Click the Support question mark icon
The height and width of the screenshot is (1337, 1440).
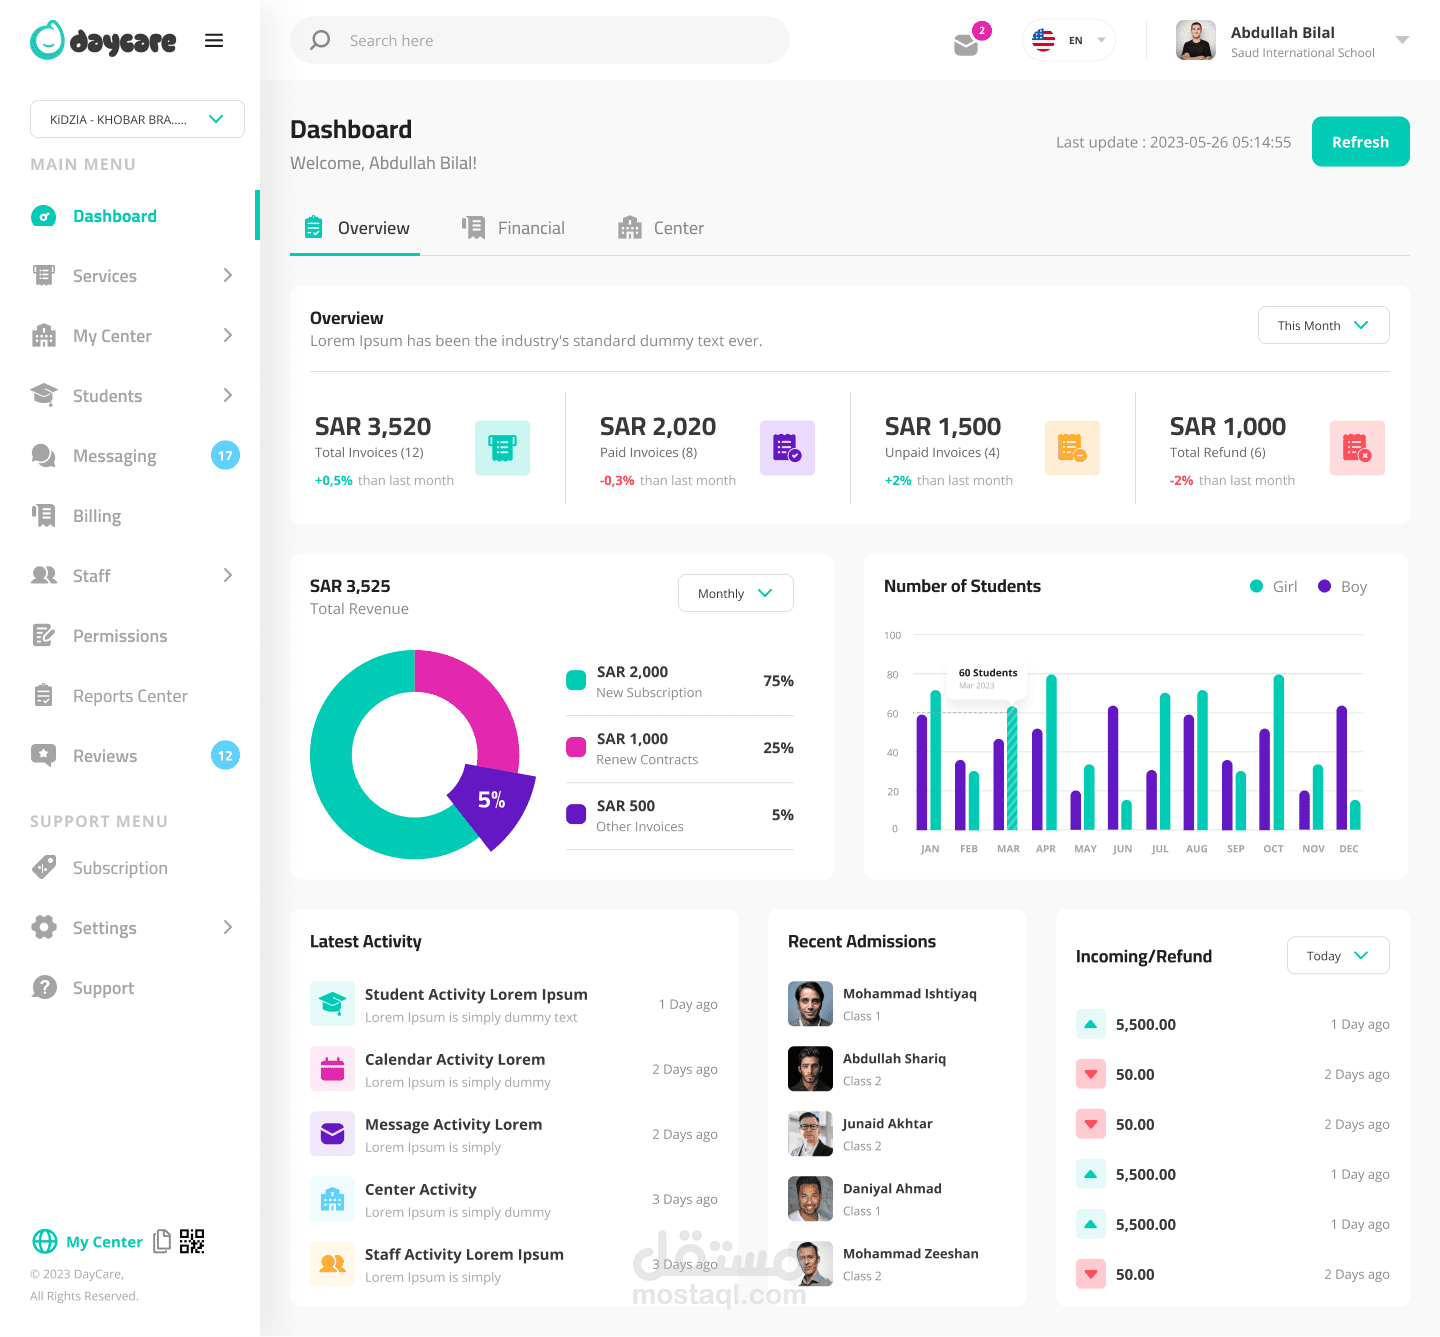44,988
